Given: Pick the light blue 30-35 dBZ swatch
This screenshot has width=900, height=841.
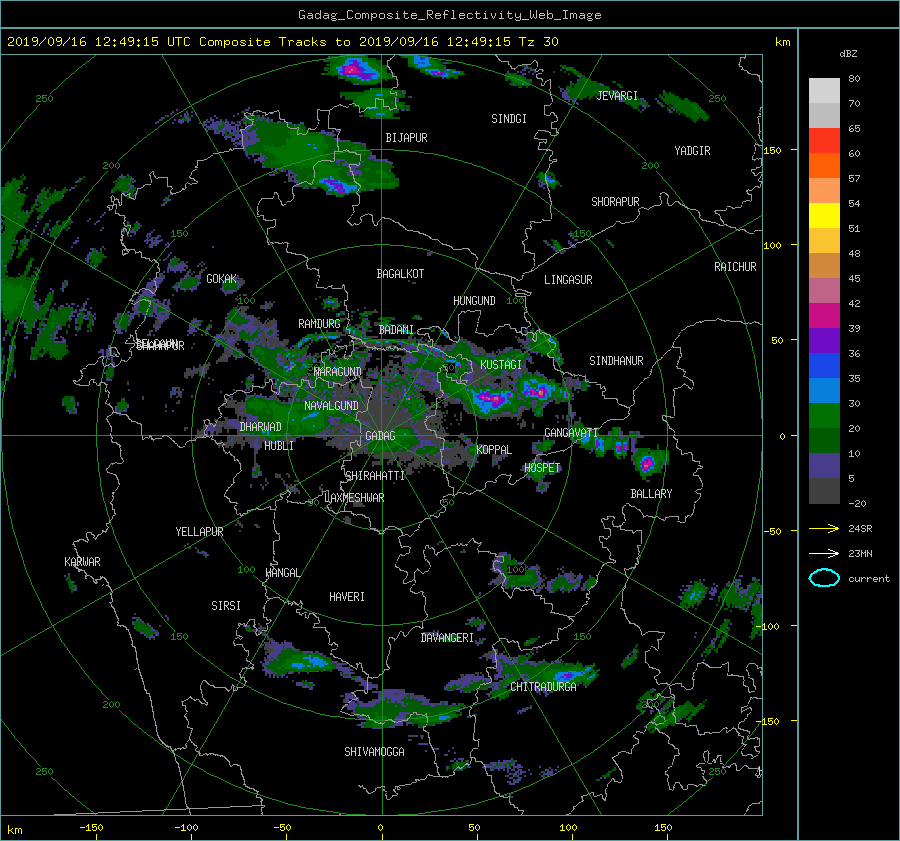Looking at the screenshot, I should click(x=824, y=391).
